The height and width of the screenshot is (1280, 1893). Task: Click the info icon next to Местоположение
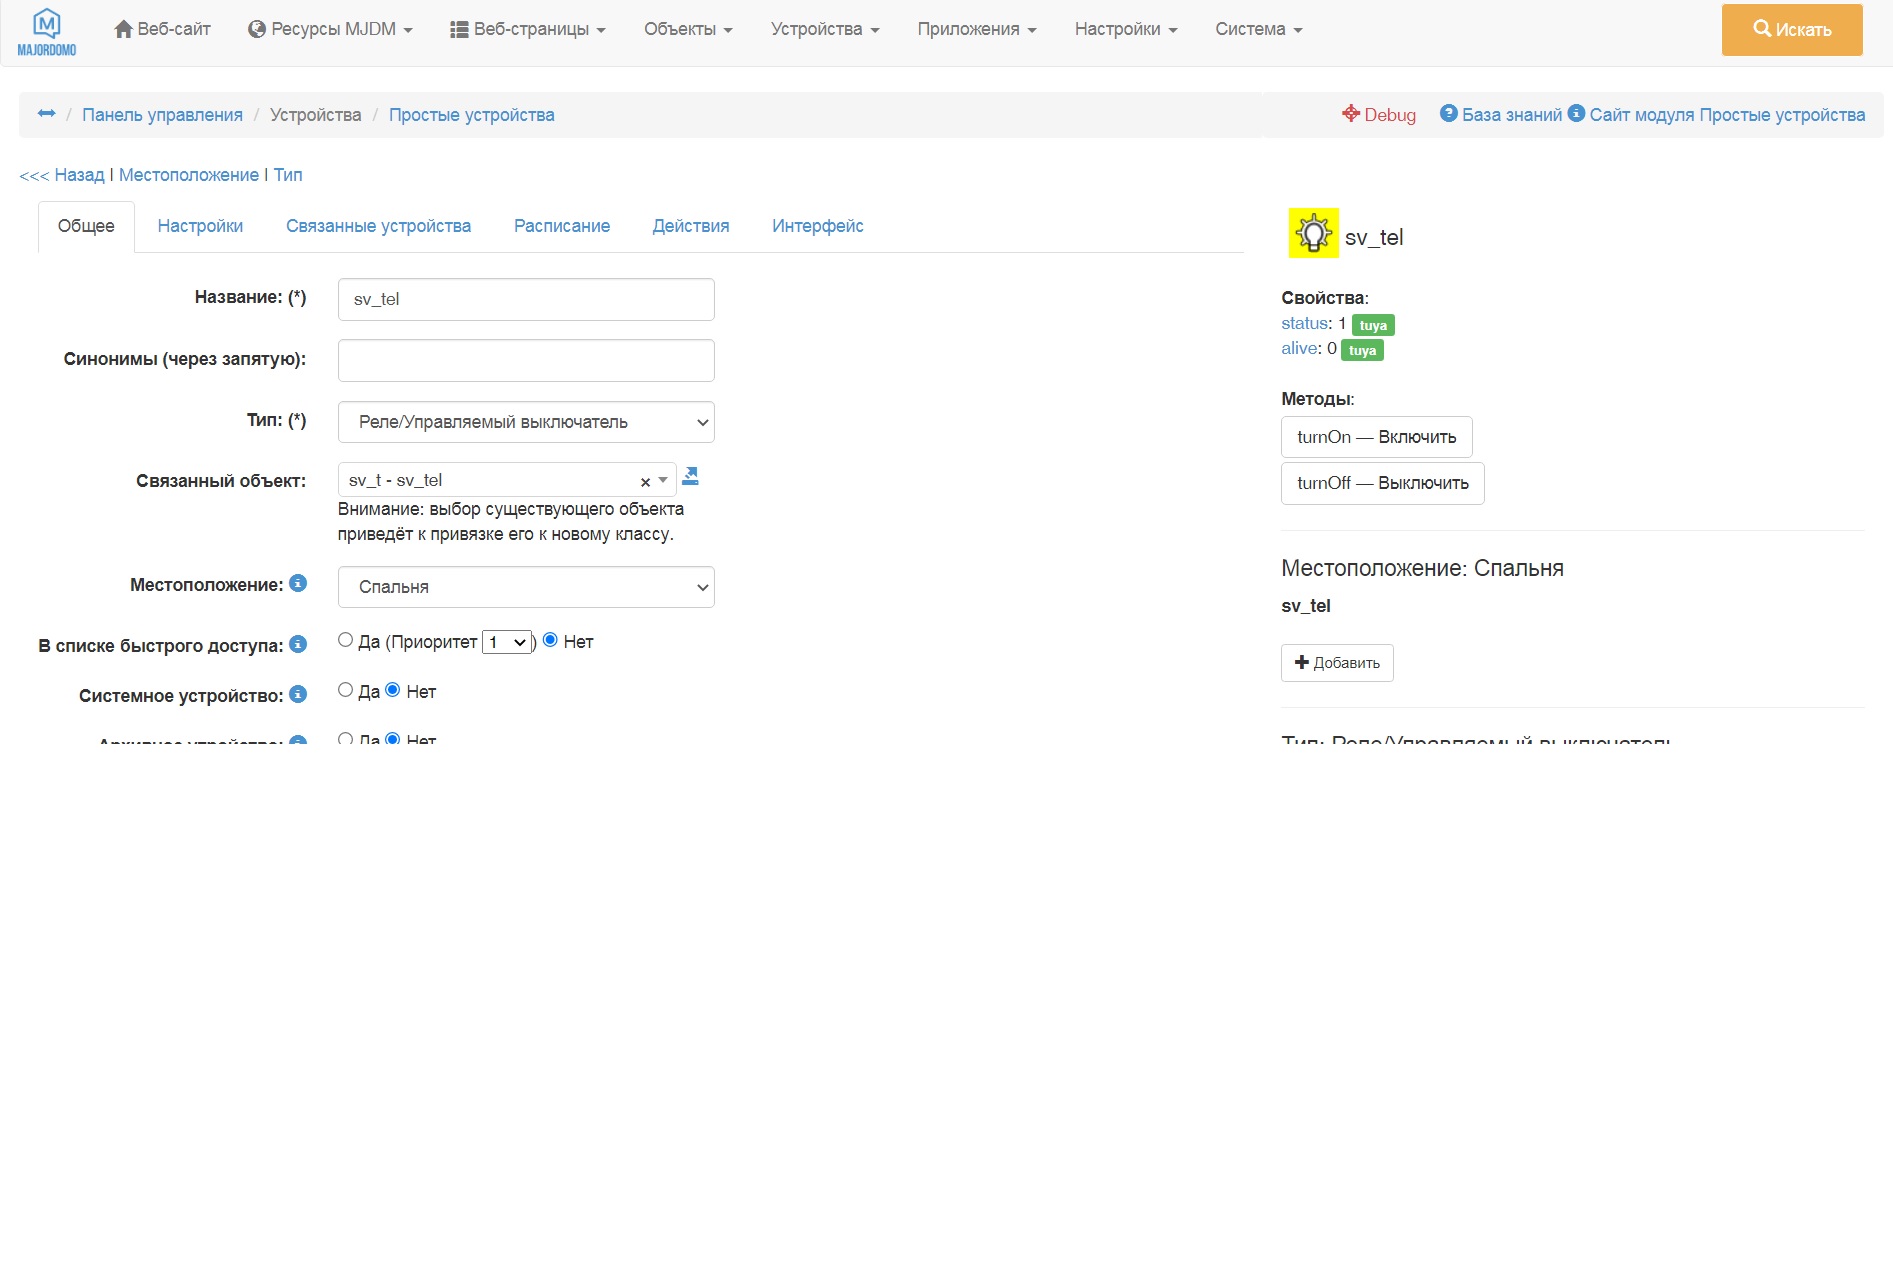click(298, 584)
